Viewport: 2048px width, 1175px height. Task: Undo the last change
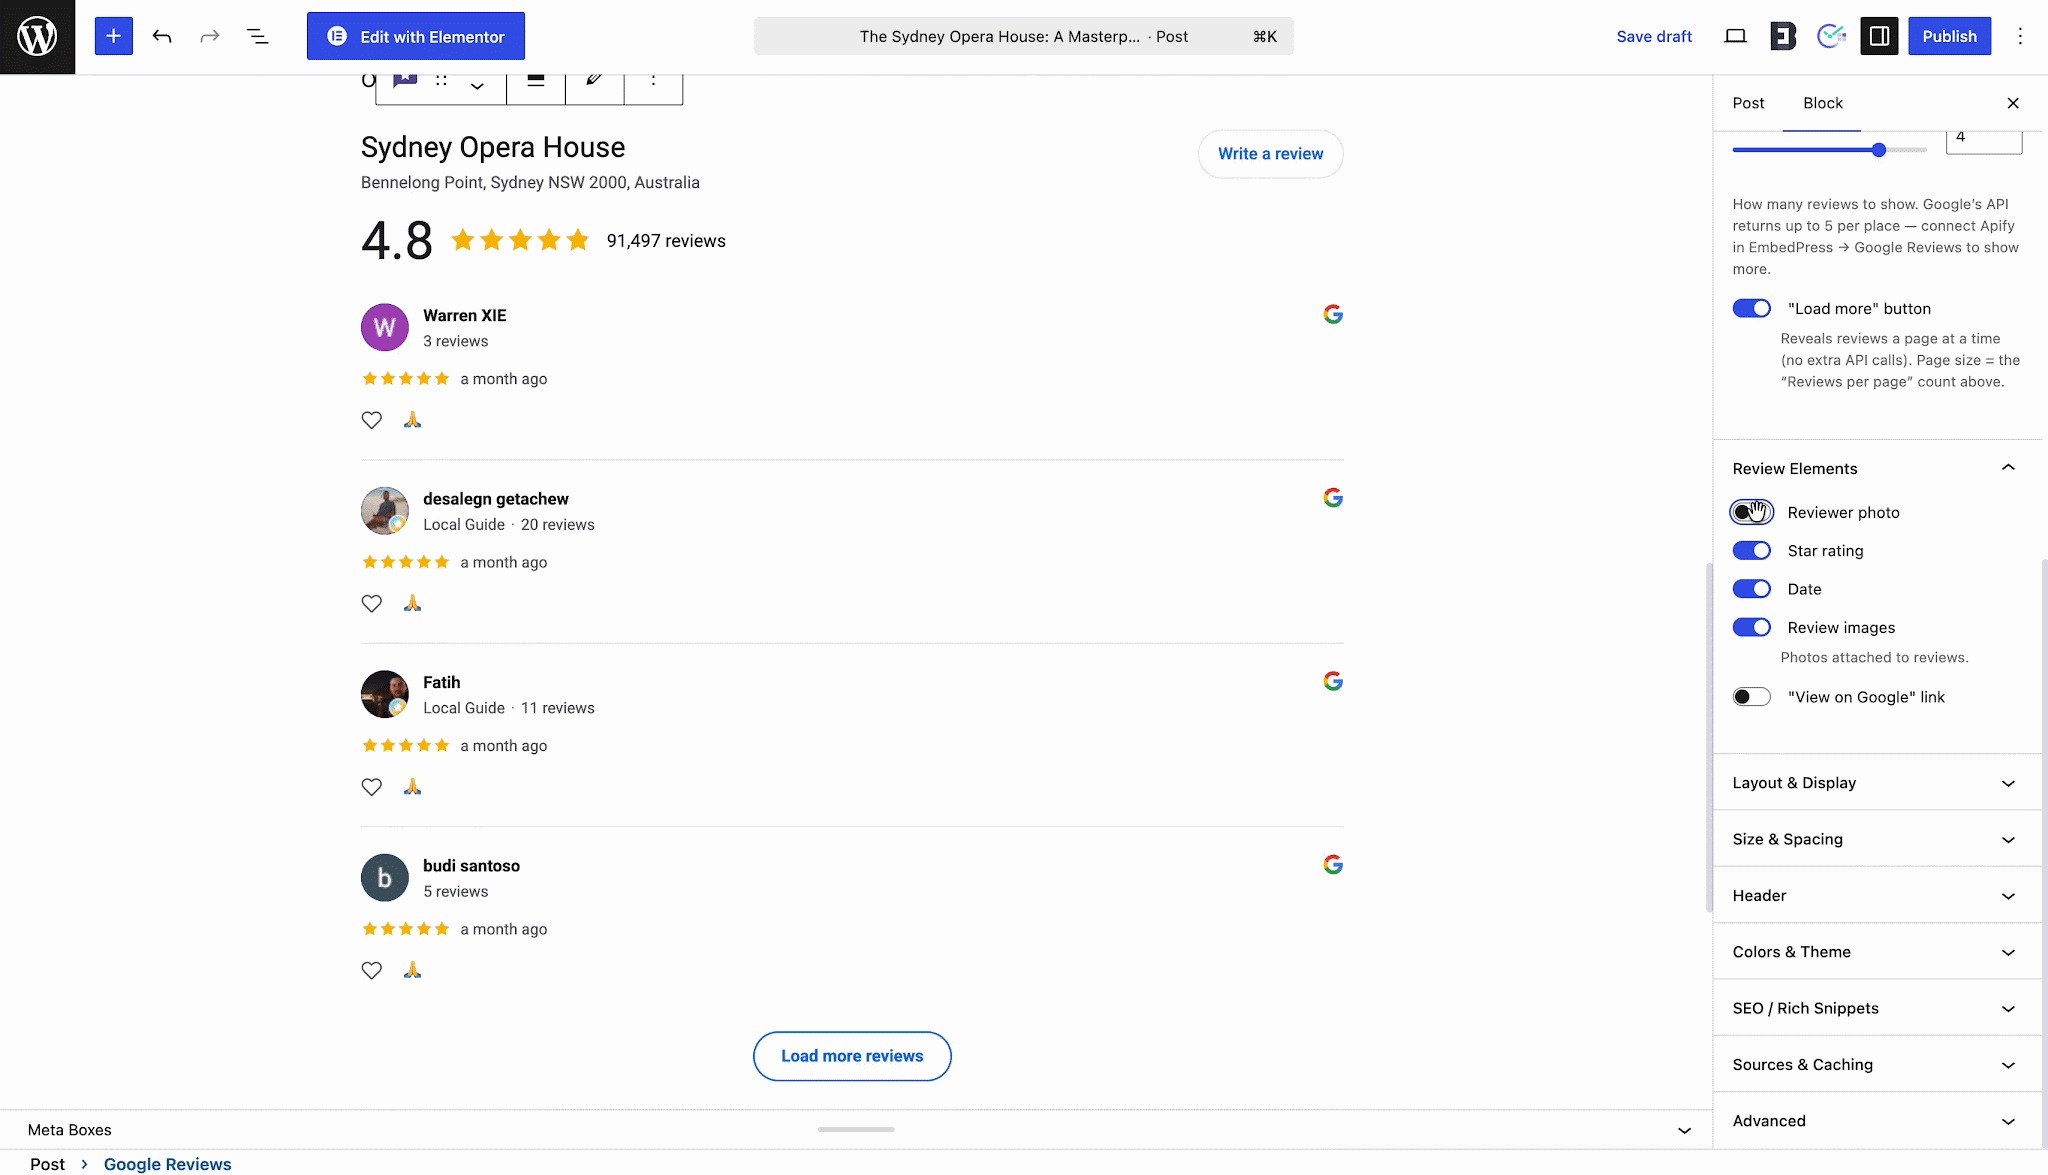click(x=162, y=36)
